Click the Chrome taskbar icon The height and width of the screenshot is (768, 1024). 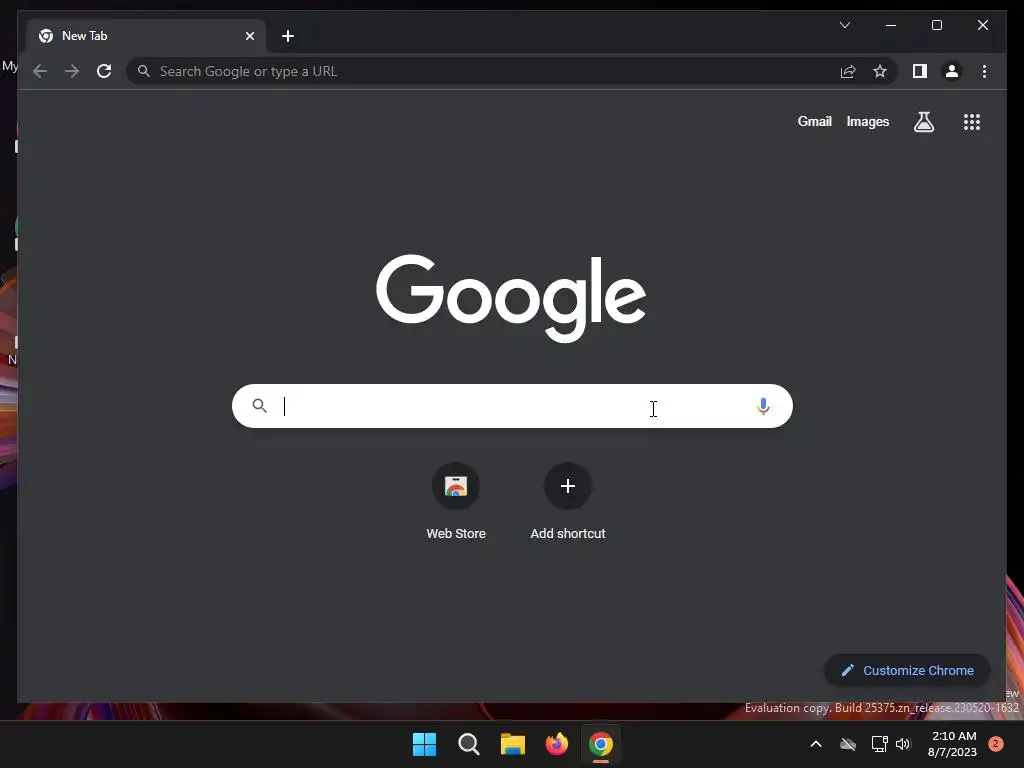click(x=601, y=744)
